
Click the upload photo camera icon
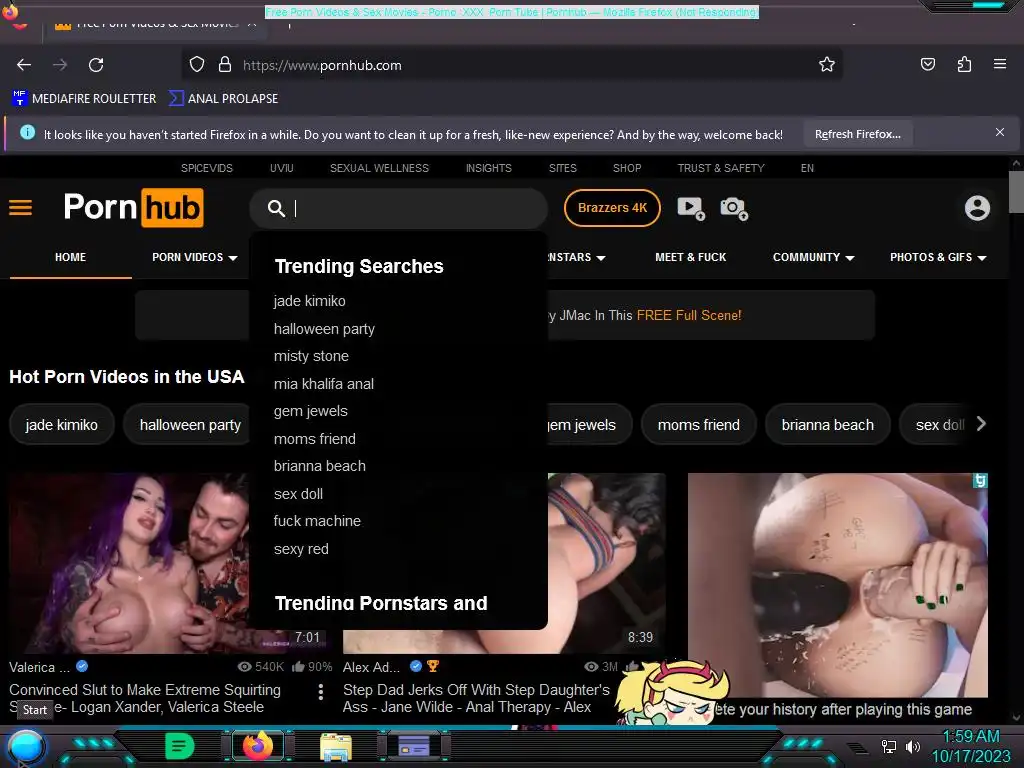[734, 208]
